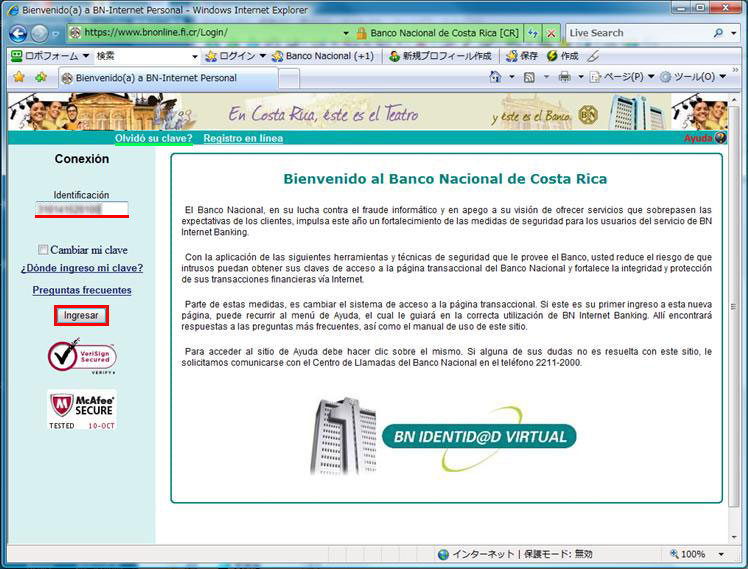748x569 pixels.
Task: Click the Add to Favorites icon
Action: (41, 77)
